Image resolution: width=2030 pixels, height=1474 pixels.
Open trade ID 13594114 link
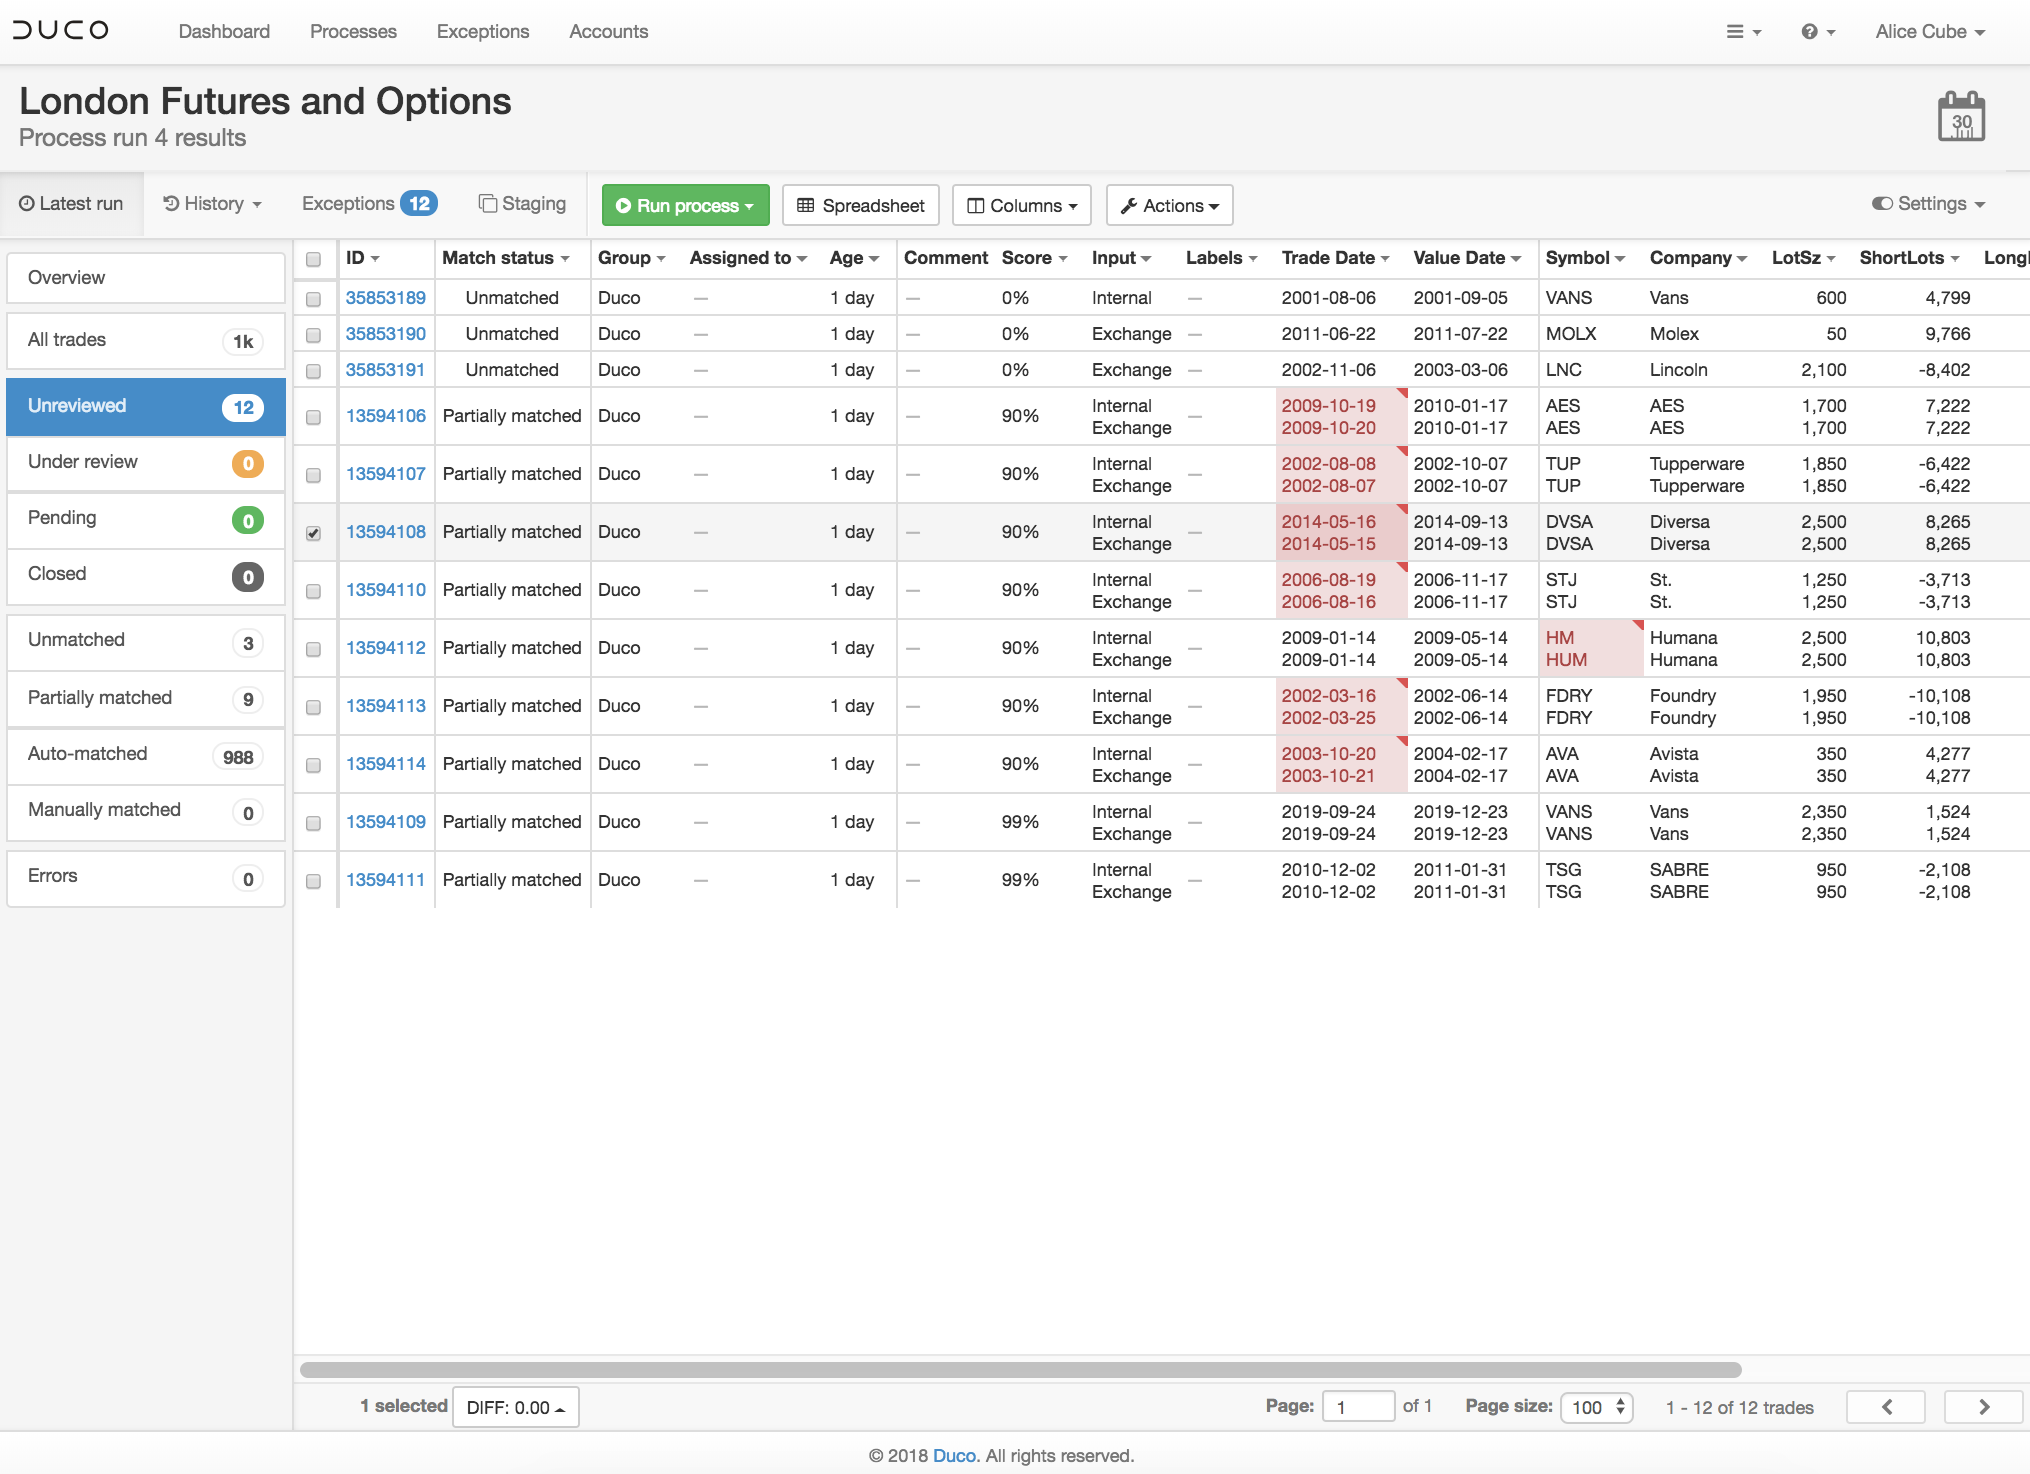[x=385, y=764]
